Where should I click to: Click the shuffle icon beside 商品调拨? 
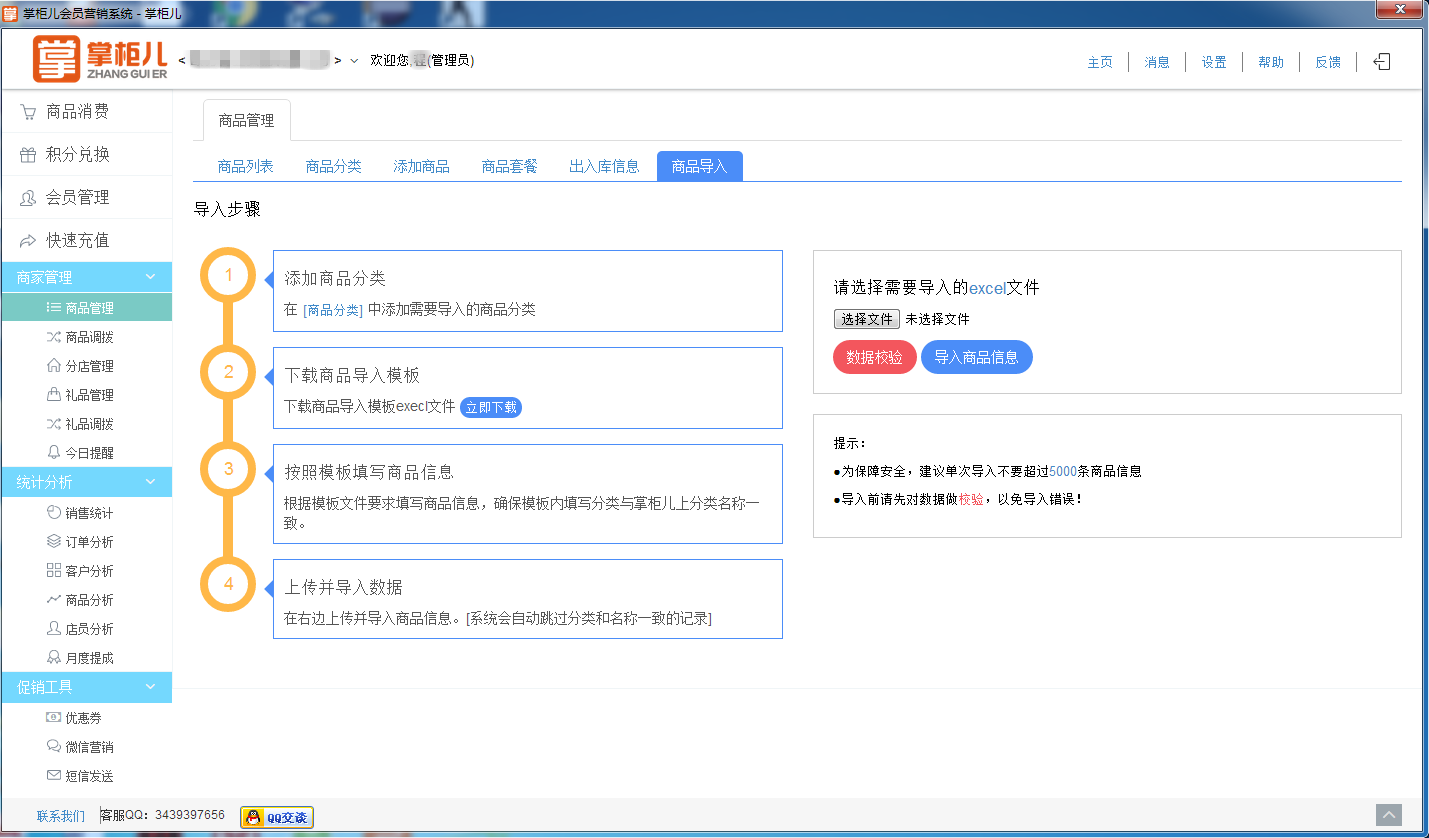pyautogui.click(x=54, y=337)
